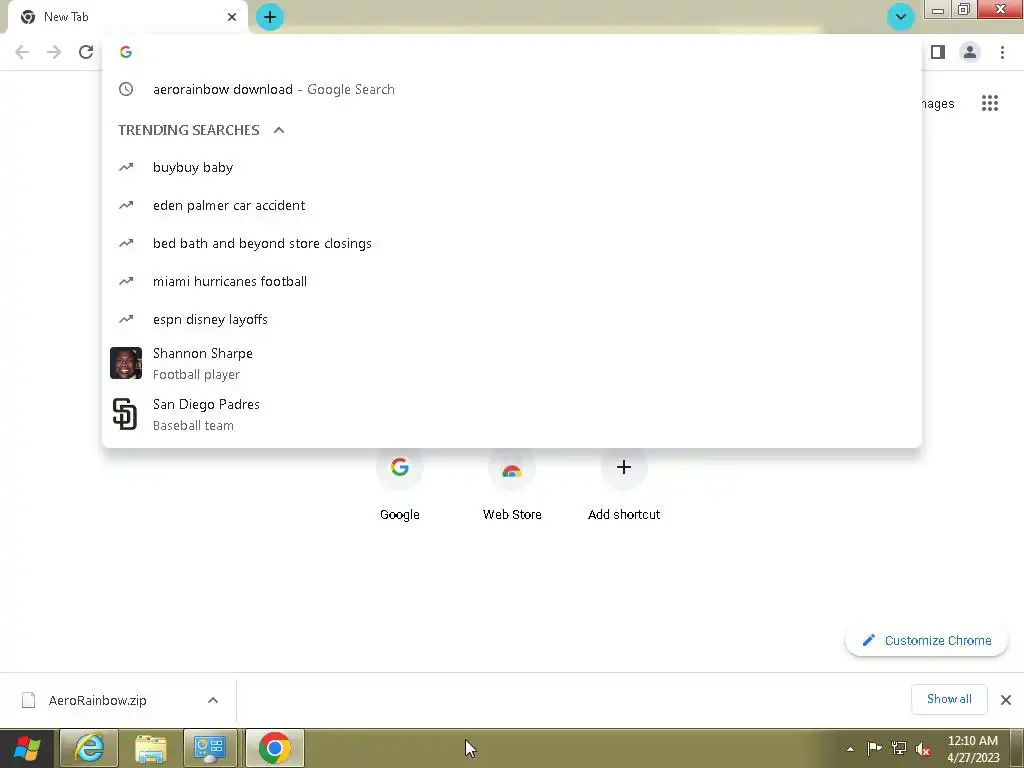Select 'aerorainbow download' history suggestion

pos(512,89)
